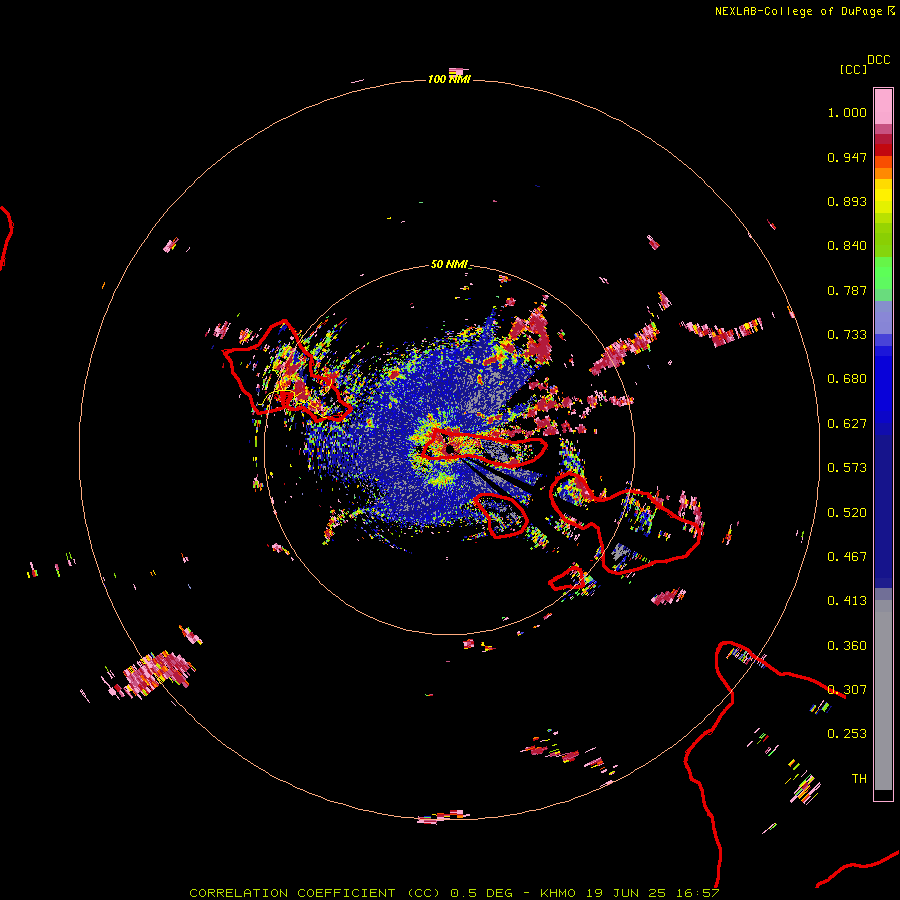Click the 0.947 value on the color scale
Image resolution: width=900 pixels, height=900 pixels.
pyautogui.click(x=847, y=157)
